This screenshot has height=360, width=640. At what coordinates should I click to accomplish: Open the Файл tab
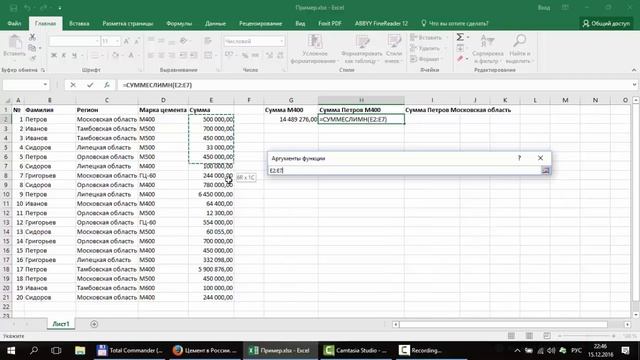point(14,24)
